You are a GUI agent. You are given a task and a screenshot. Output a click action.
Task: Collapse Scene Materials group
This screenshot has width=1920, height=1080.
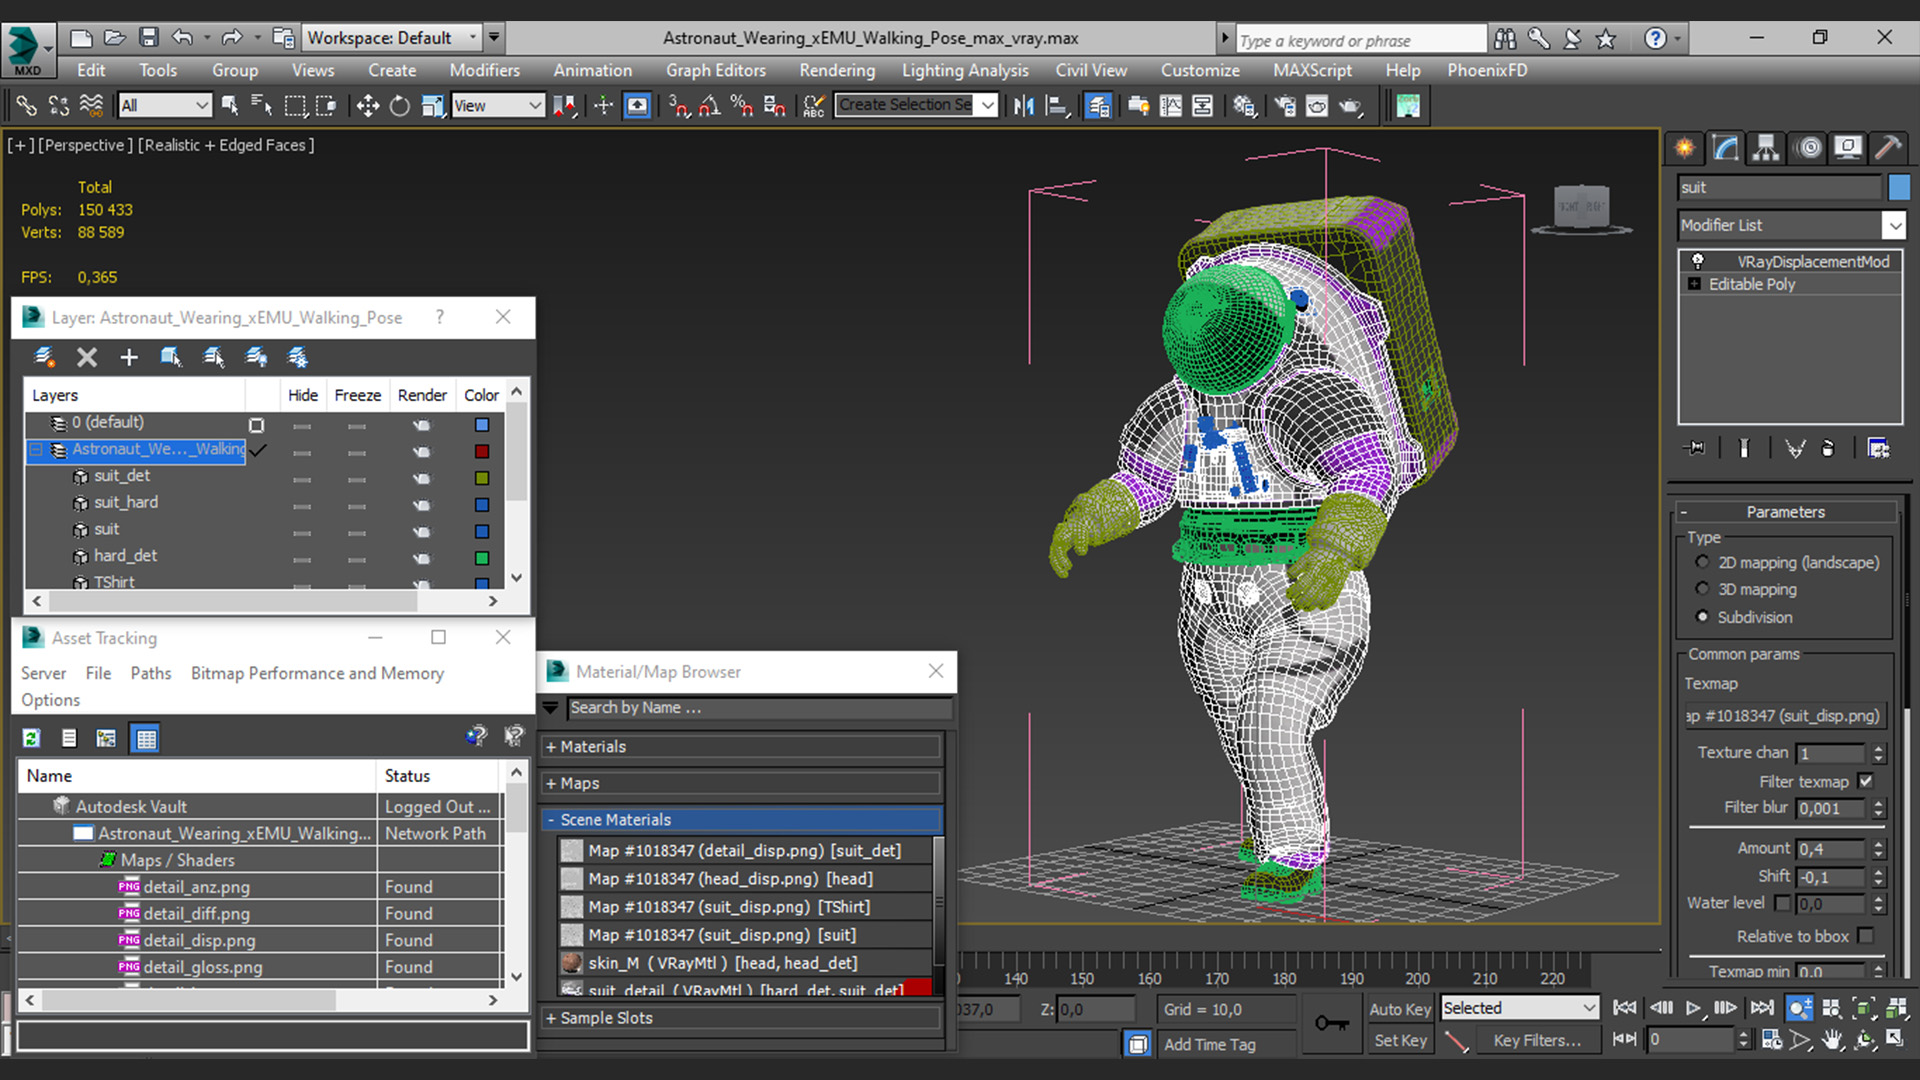tap(742, 819)
